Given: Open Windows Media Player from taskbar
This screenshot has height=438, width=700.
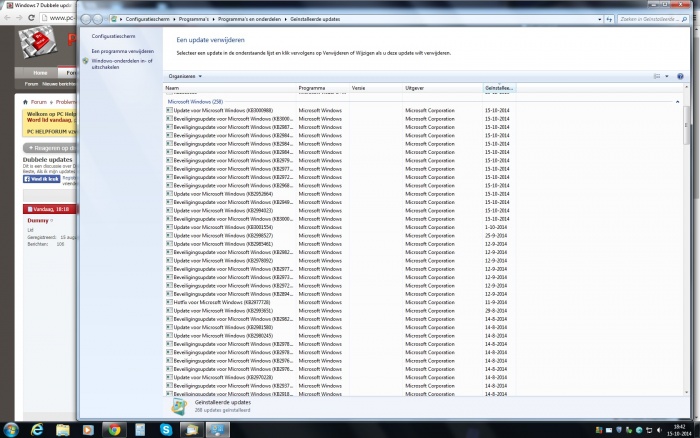Looking at the screenshot, I should coord(88,430).
